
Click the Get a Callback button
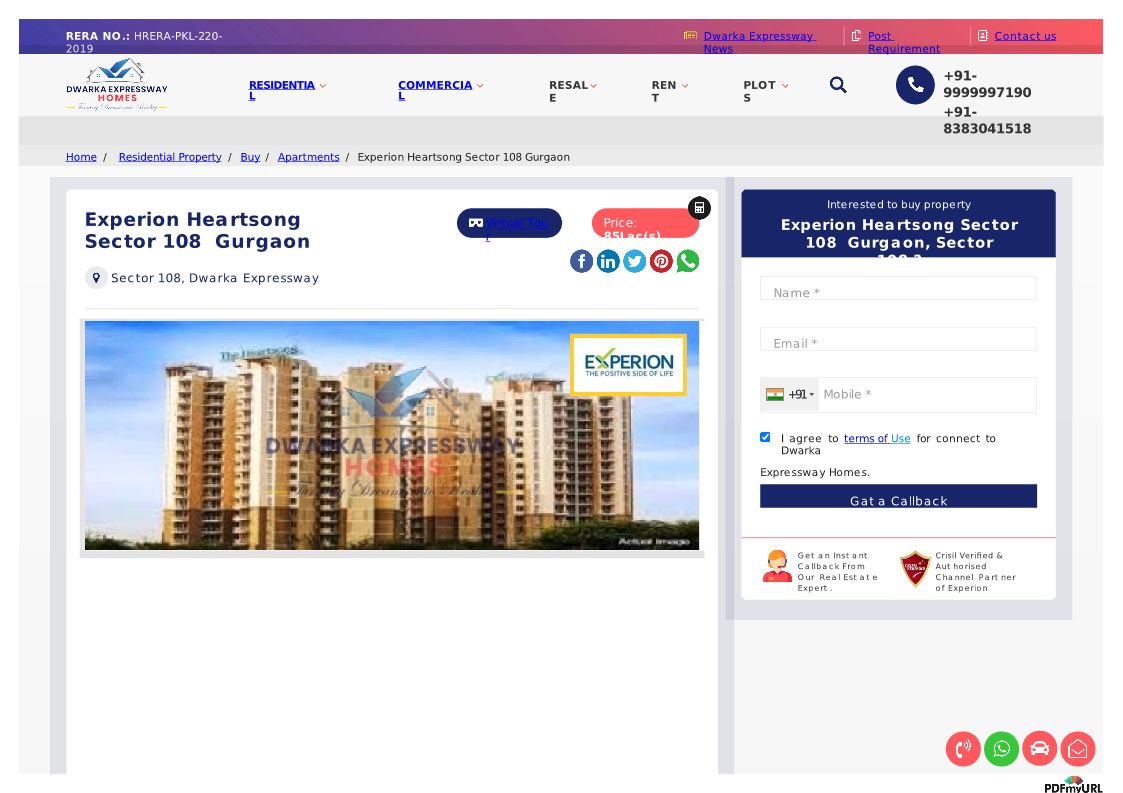898,497
